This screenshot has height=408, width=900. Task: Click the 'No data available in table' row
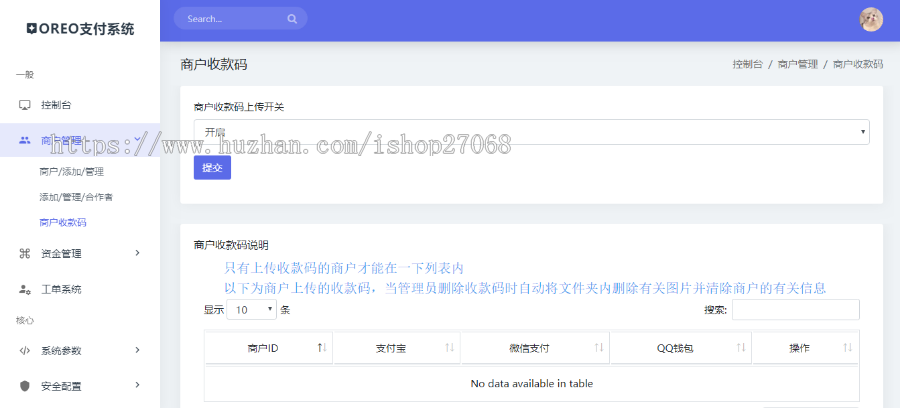532,383
